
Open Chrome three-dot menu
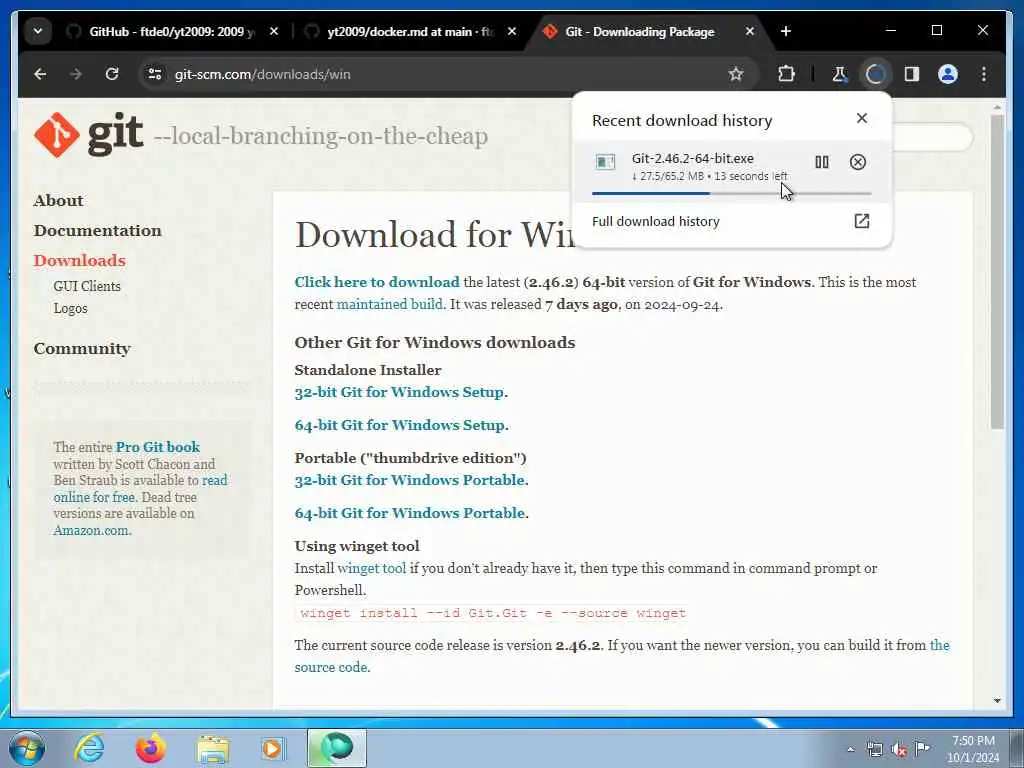[984, 74]
